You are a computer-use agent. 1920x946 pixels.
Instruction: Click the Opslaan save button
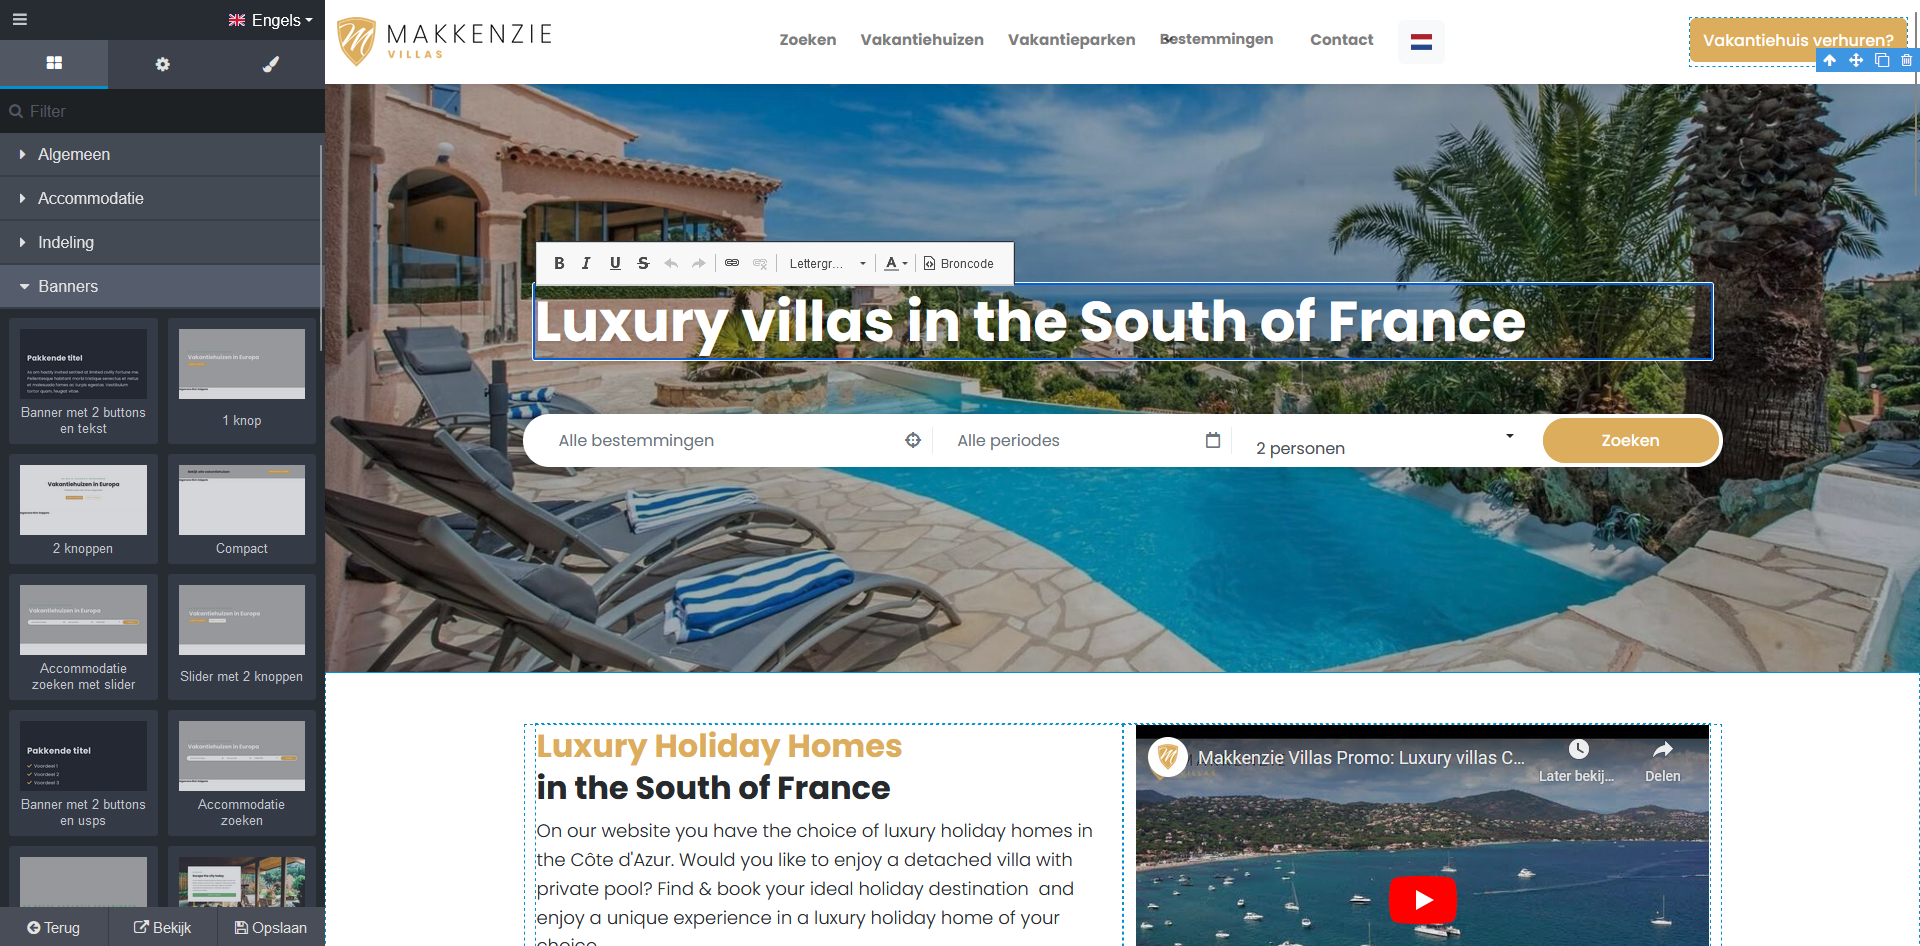coord(271,927)
